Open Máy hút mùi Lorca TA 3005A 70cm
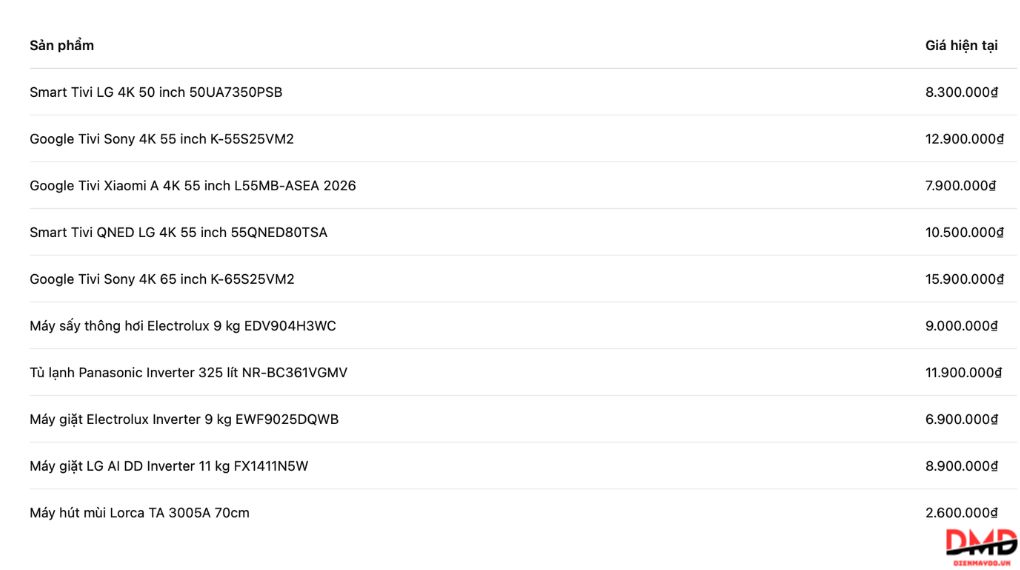1020x570 pixels. [139, 513]
